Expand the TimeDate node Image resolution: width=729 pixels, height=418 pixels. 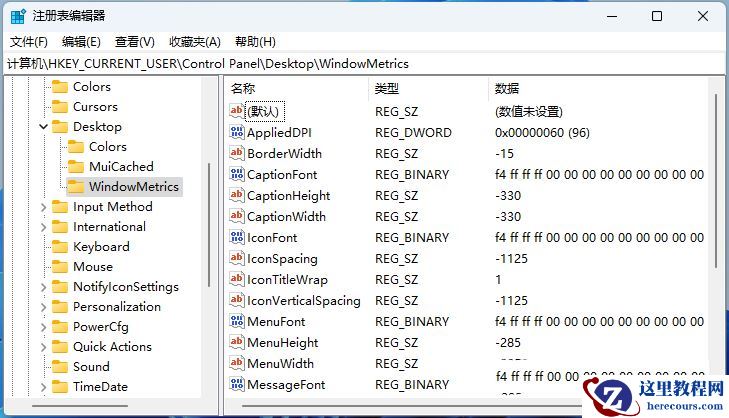pos(43,386)
